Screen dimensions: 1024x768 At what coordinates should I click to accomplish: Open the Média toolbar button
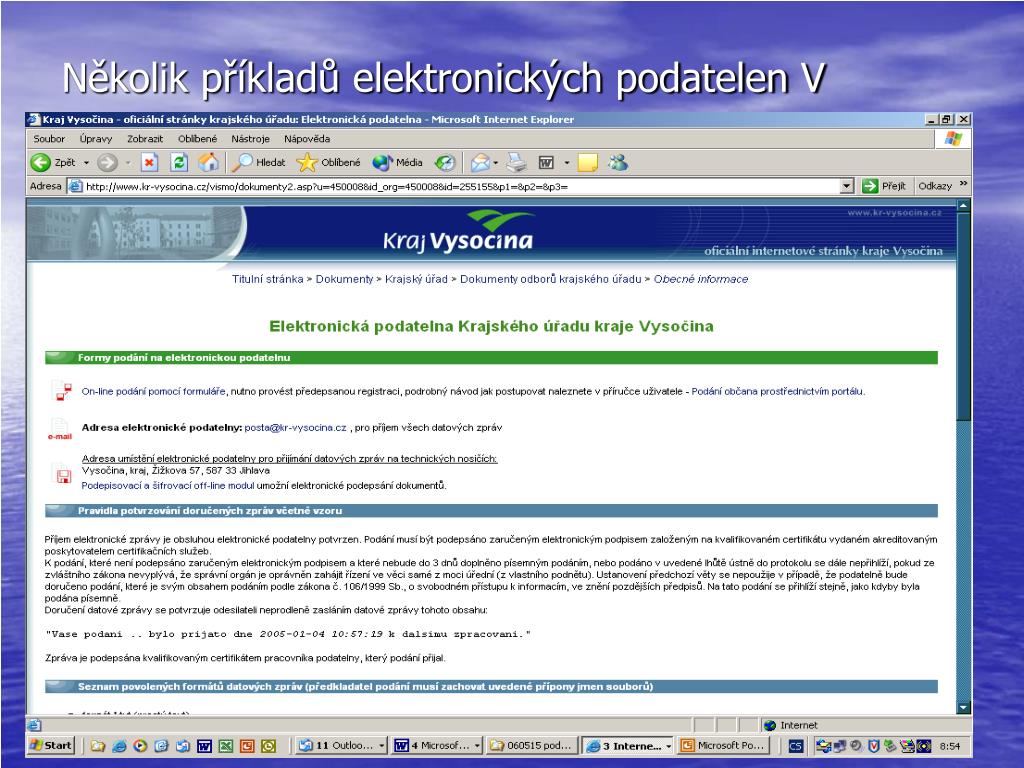tap(398, 163)
